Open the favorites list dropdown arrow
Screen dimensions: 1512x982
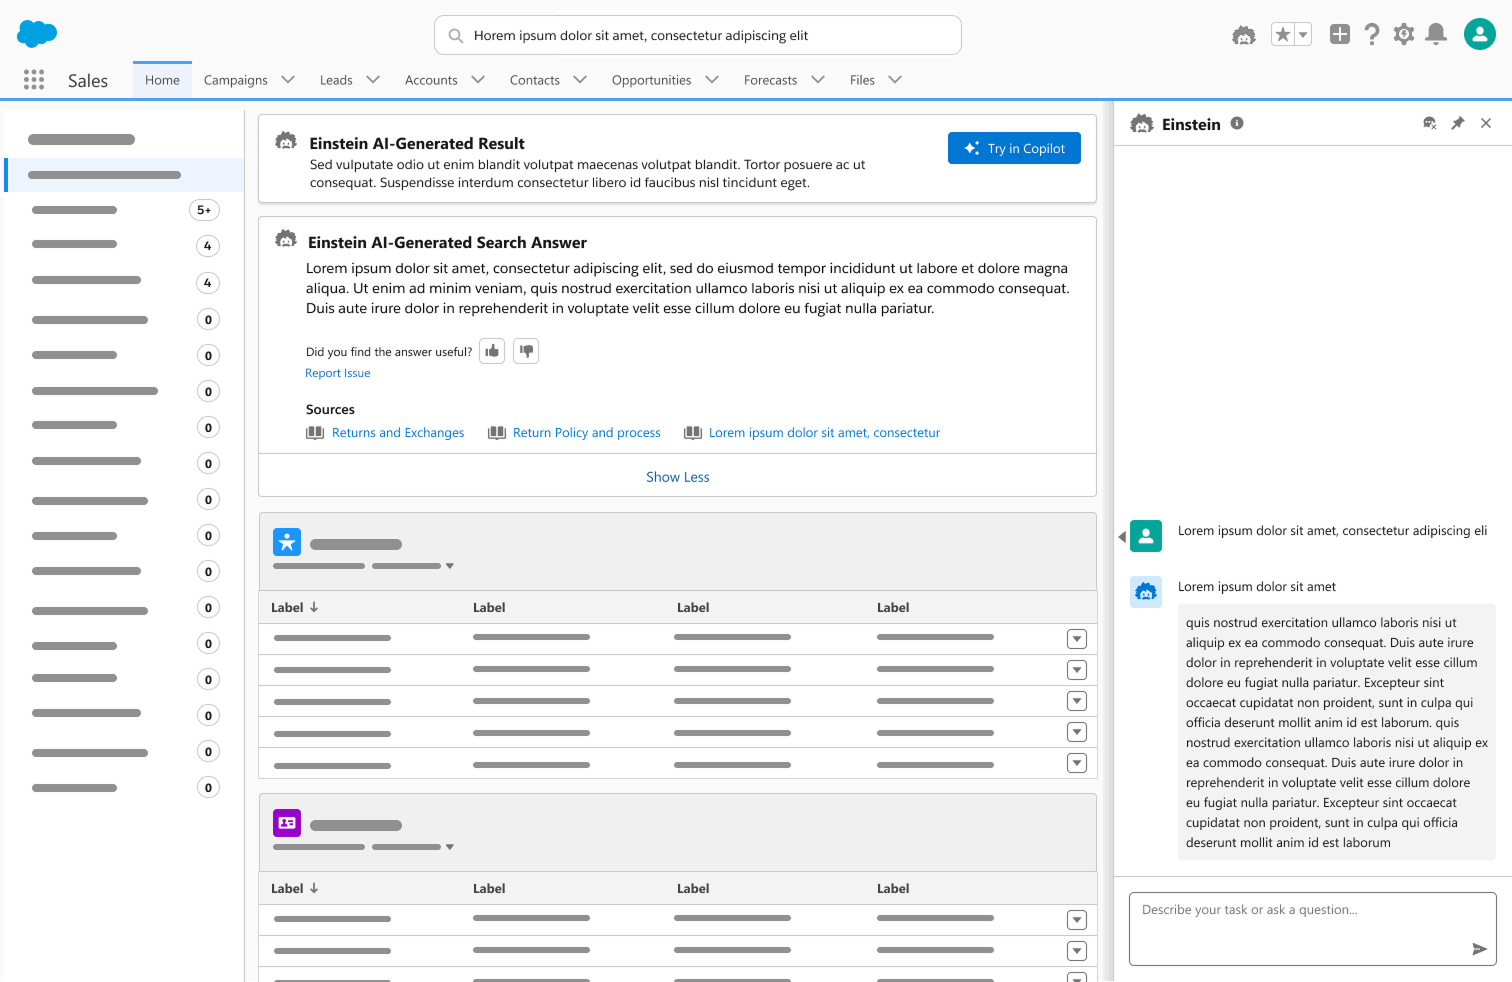pos(1303,35)
